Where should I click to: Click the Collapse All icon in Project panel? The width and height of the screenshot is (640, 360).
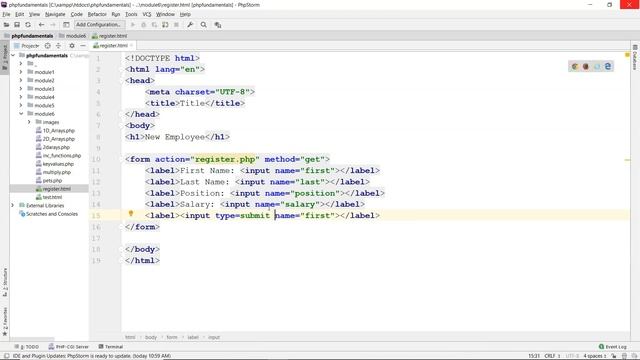coord(58,46)
